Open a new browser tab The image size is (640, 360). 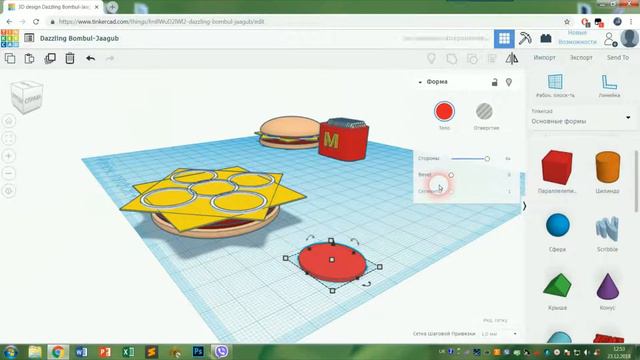112,7
